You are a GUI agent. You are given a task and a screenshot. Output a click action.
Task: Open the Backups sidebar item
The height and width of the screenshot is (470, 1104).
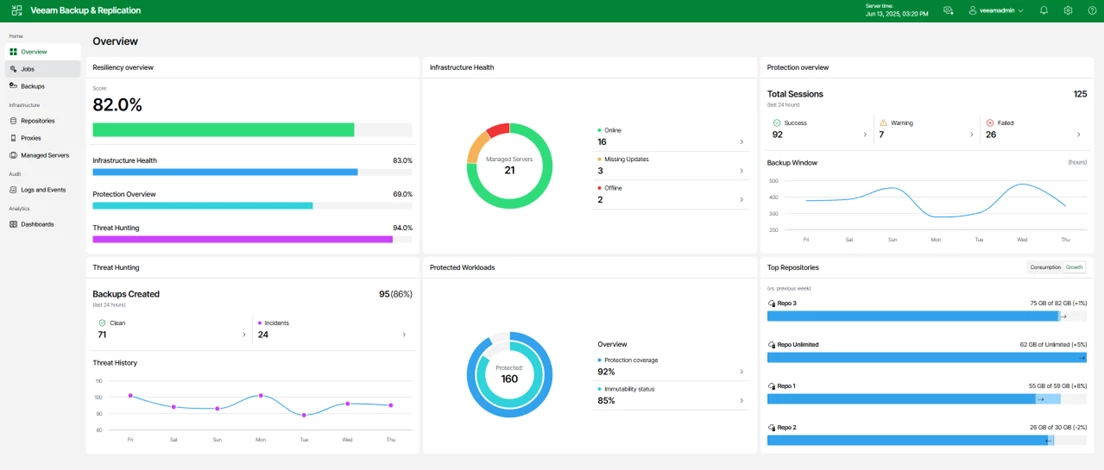[42, 86]
